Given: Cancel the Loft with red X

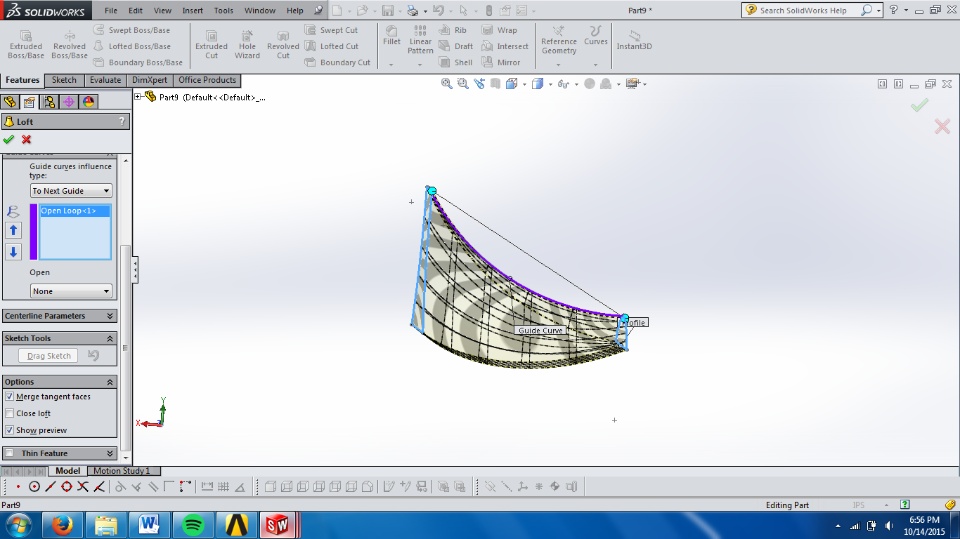Looking at the screenshot, I should (x=26, y=140).
